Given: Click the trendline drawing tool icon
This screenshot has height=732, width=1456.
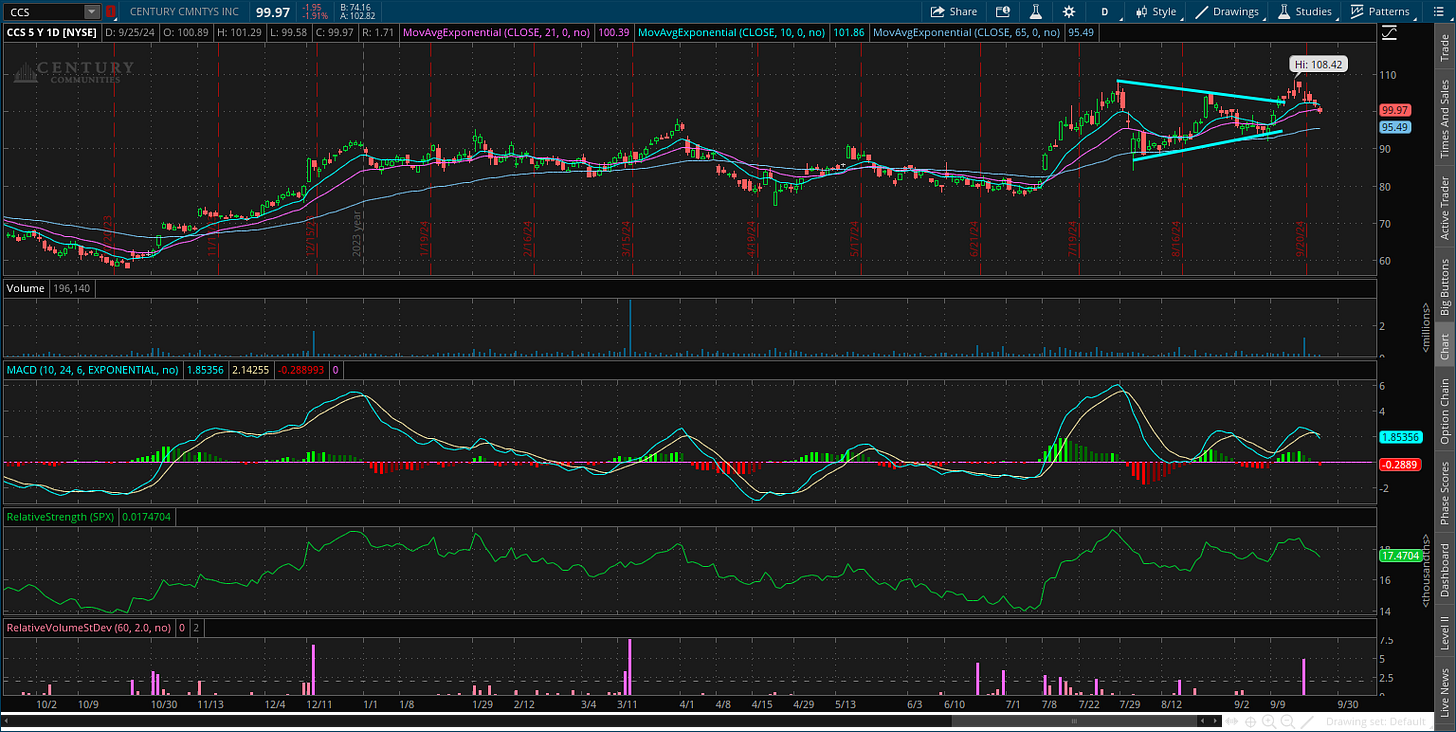Looking at the screenshot, I should point(1307,722).
